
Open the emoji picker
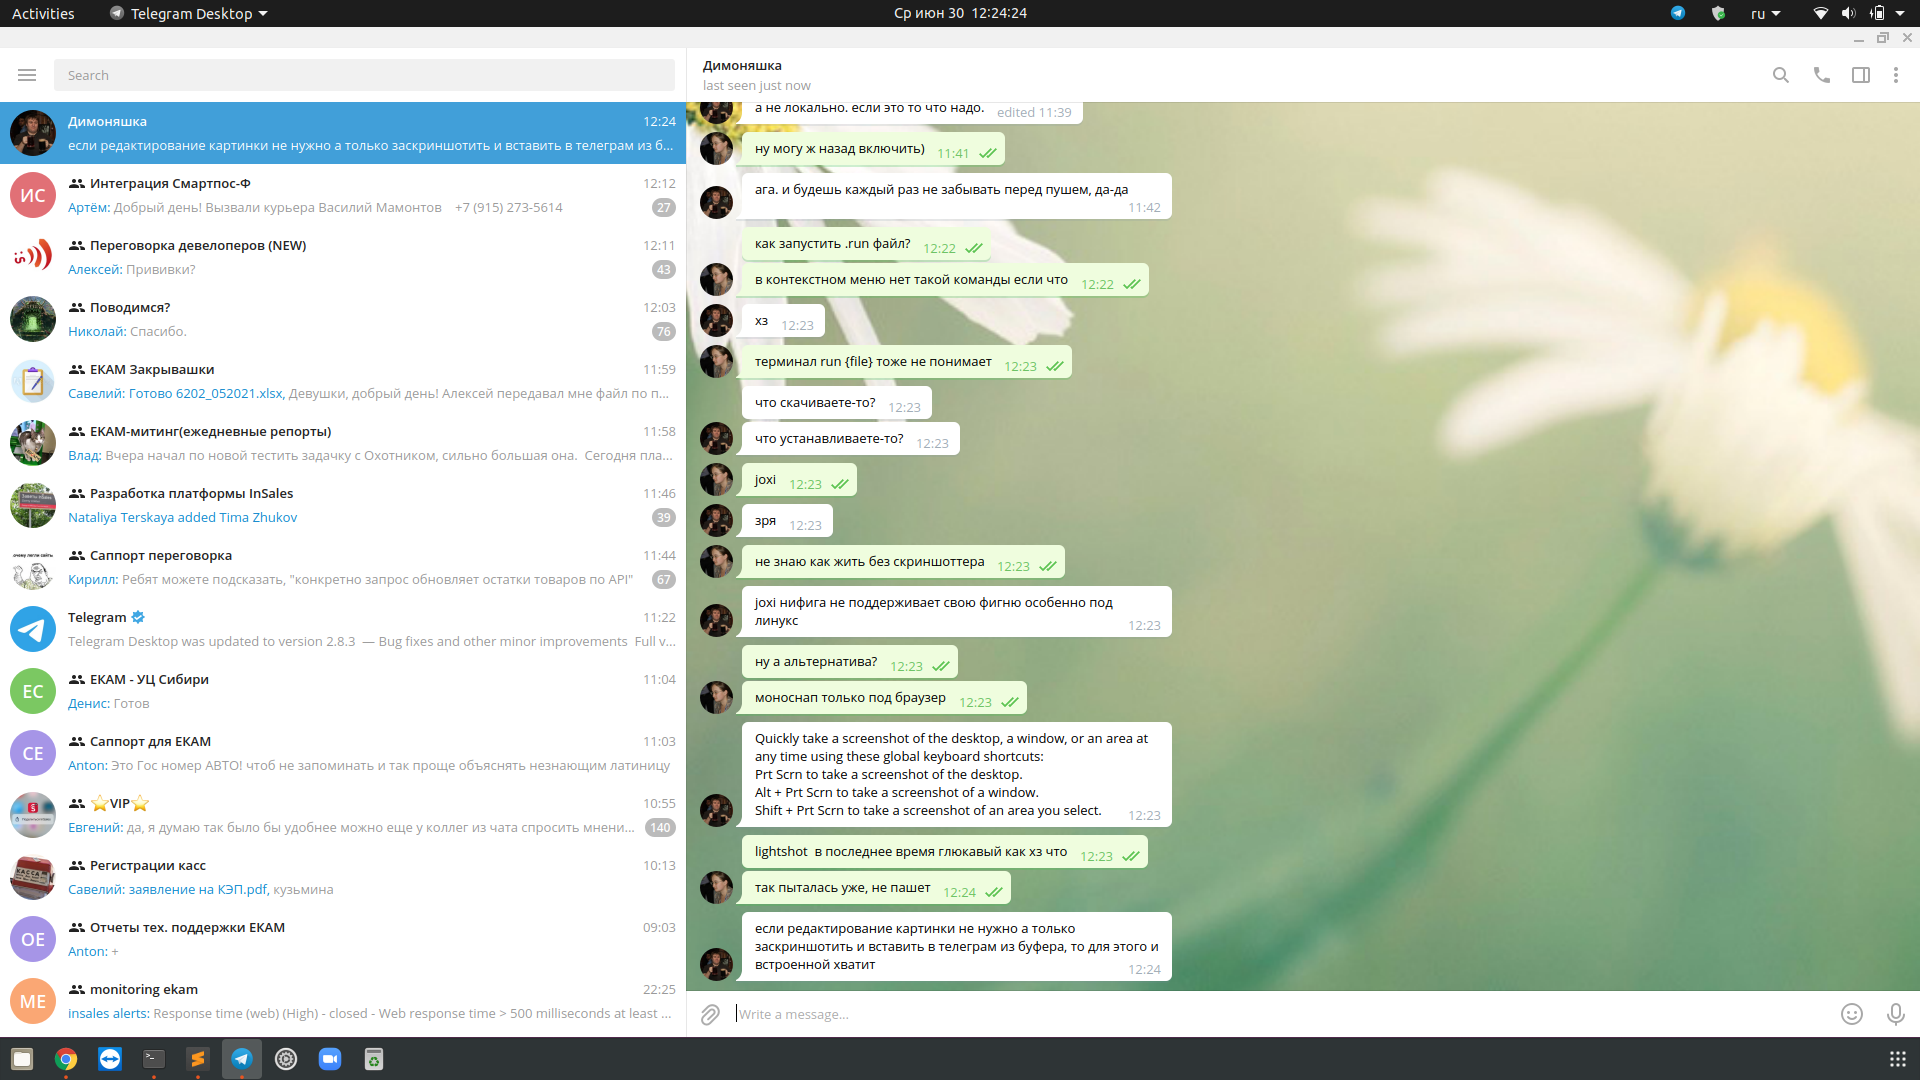[x=1851, y=1014]
